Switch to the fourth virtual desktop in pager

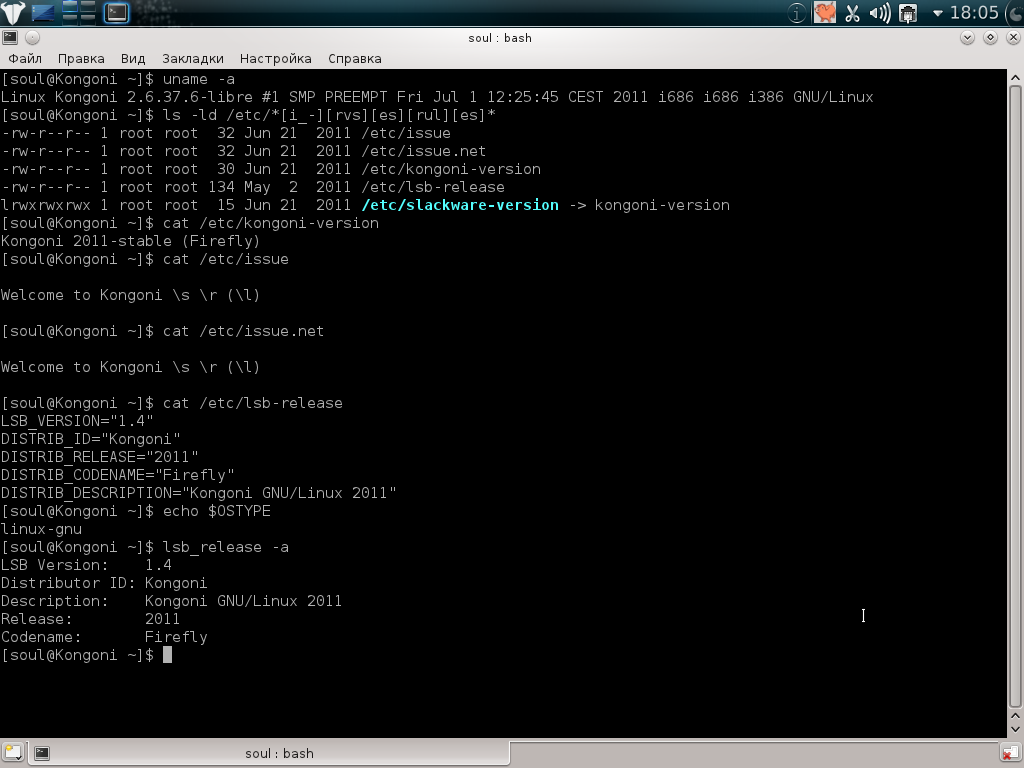pyautogui.click(x=88, y=19)
